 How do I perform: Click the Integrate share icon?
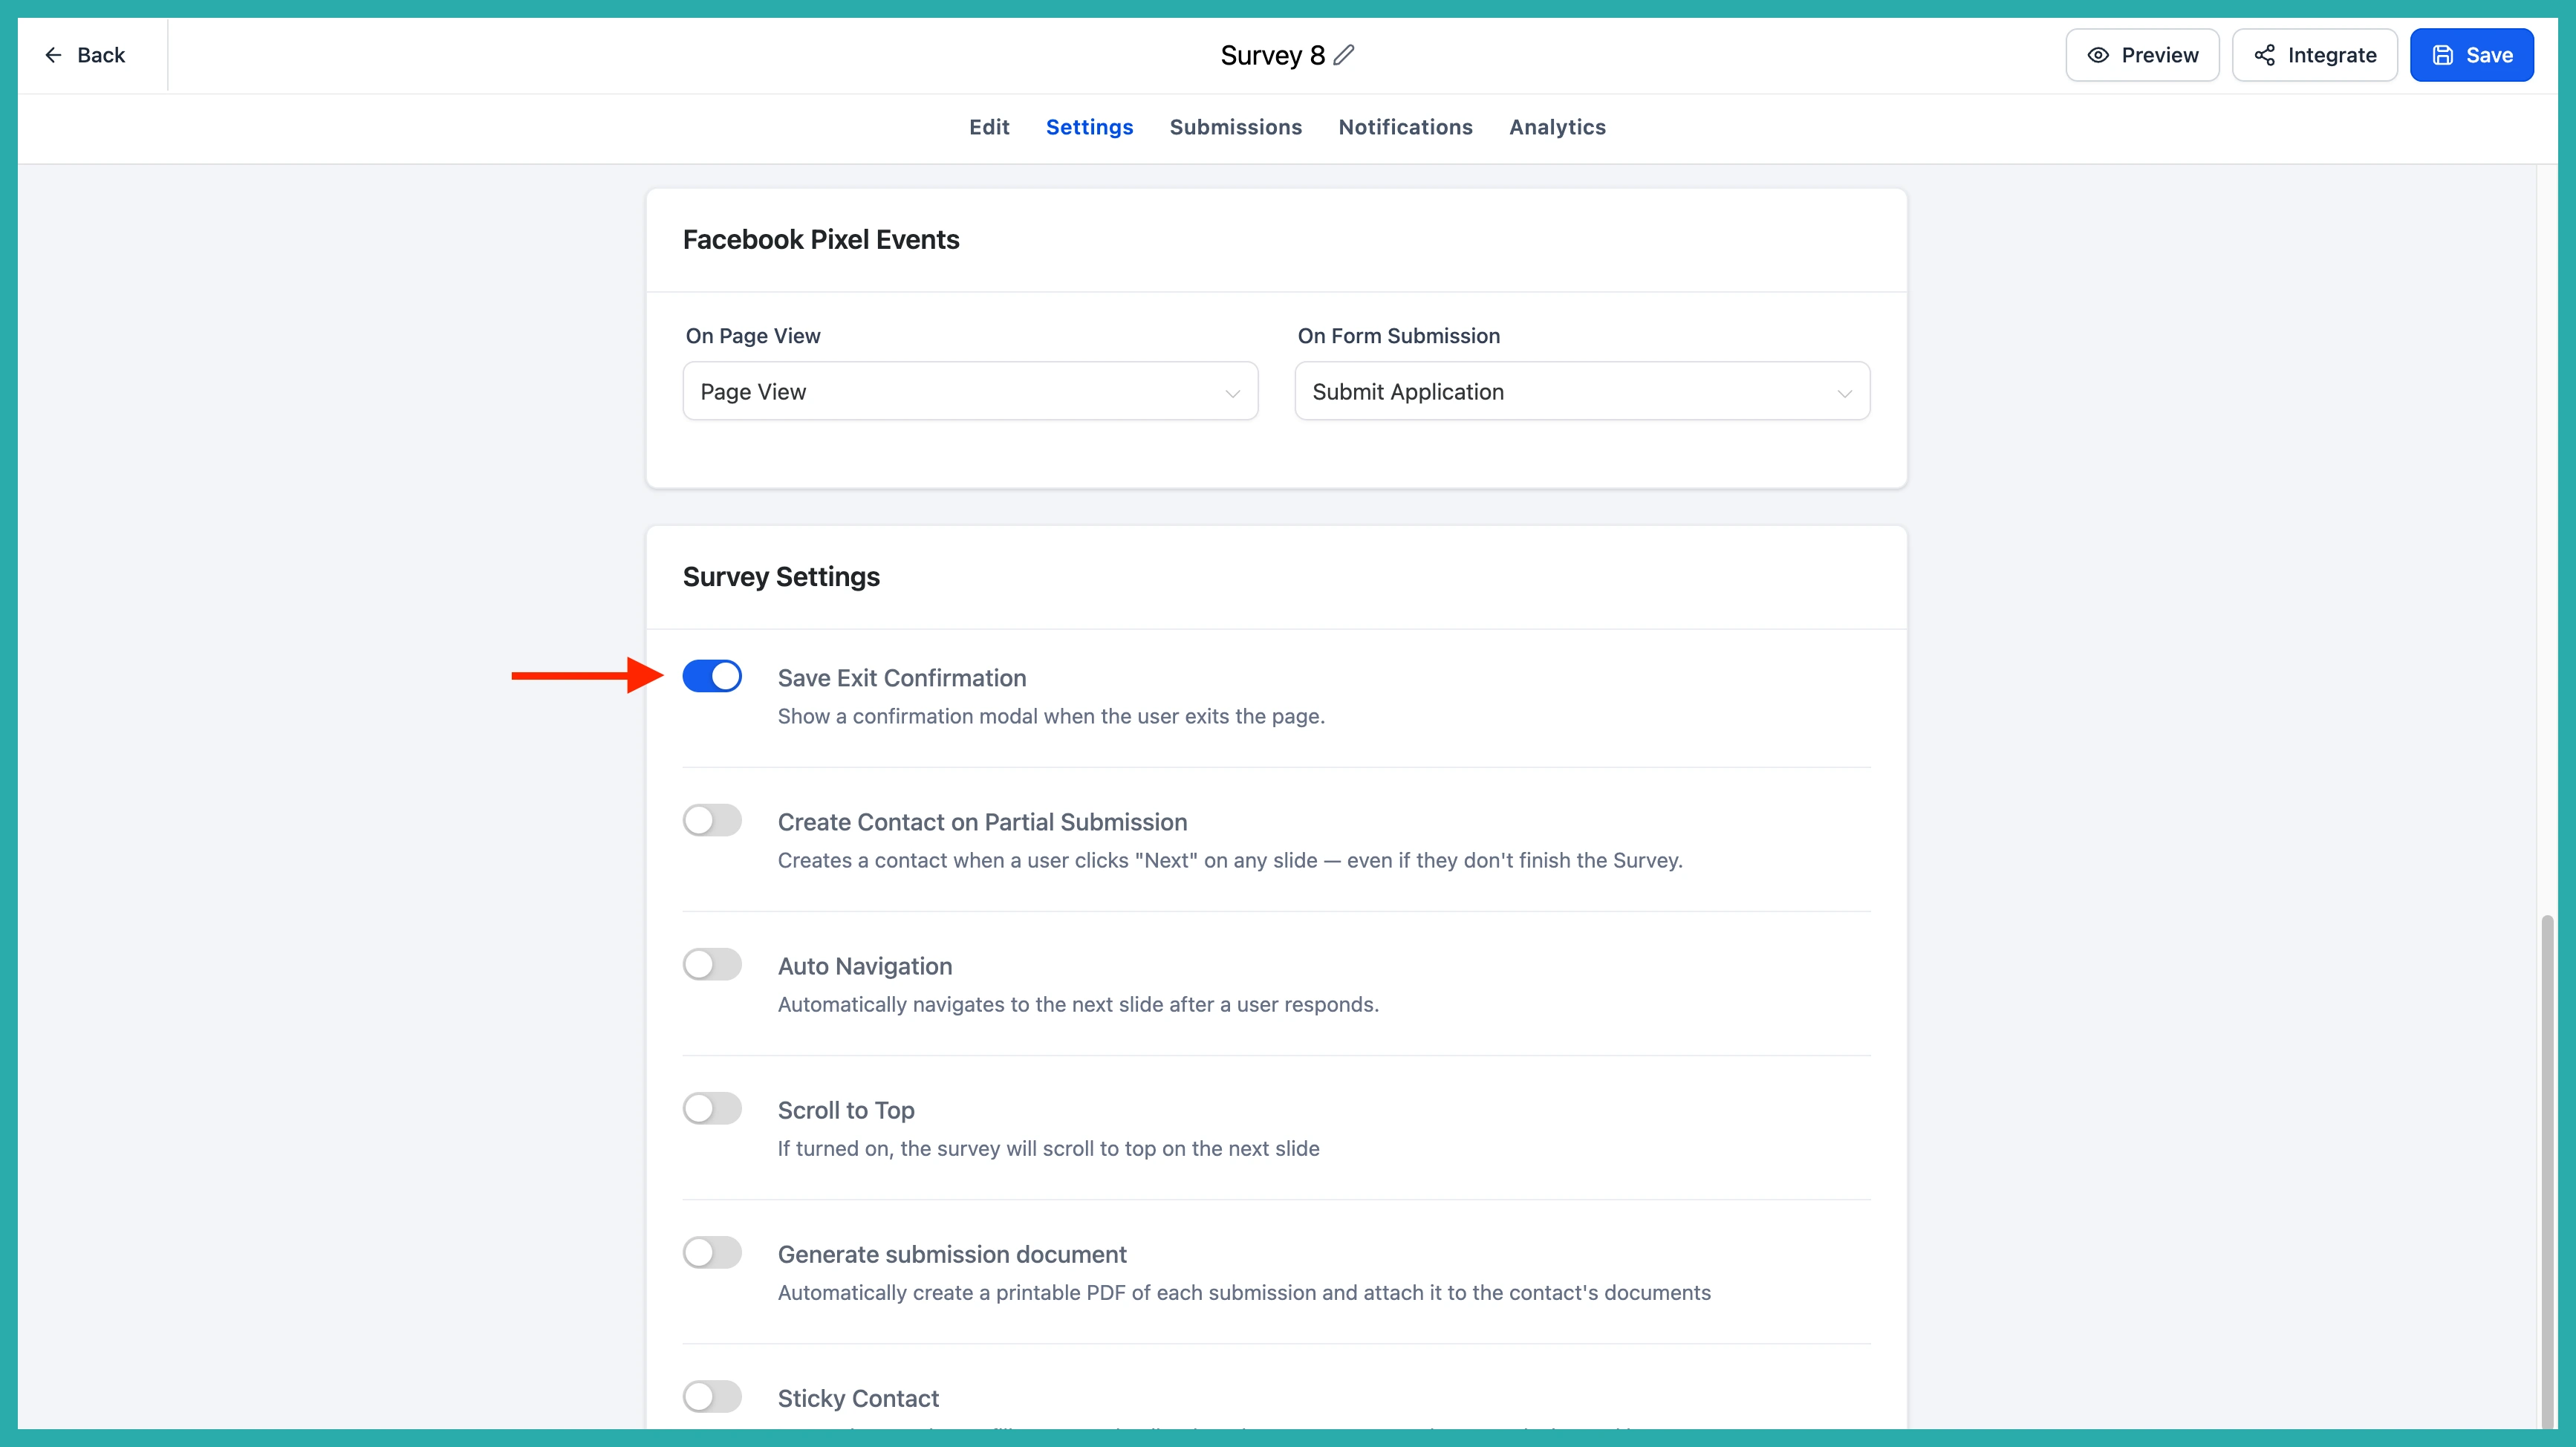tap(2264, 55)
